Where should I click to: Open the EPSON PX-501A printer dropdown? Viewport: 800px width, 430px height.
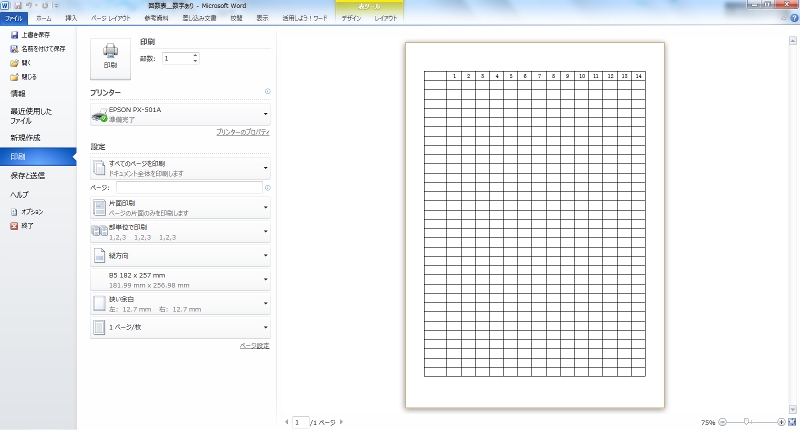pyautogui.click(x=180, y=114)
